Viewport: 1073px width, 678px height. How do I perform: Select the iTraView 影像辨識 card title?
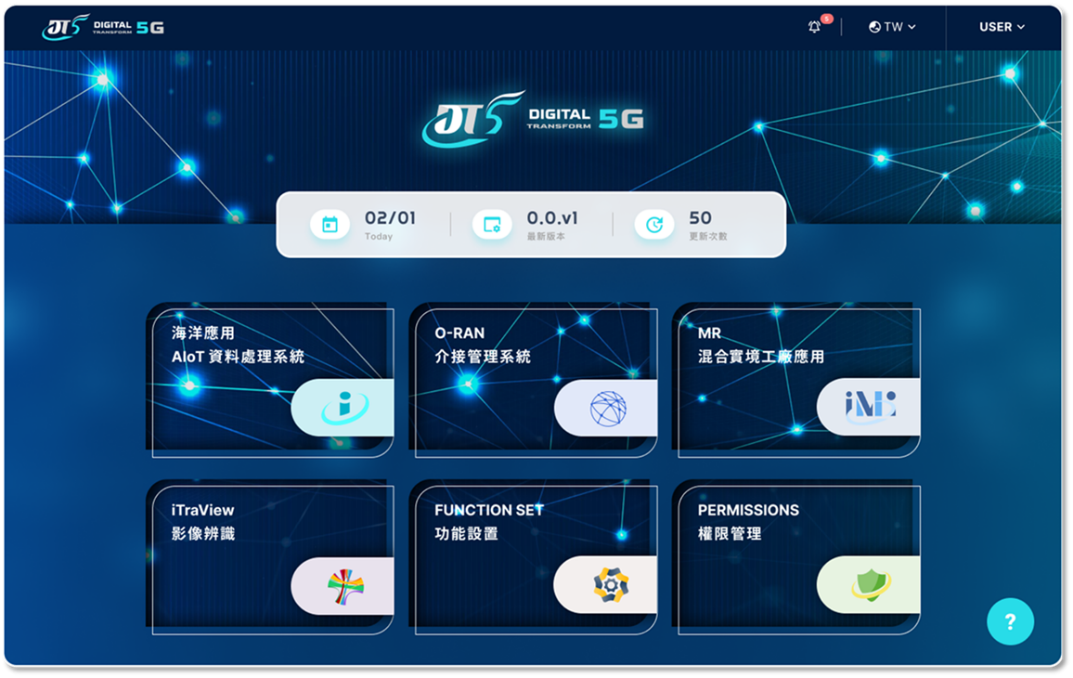pyautogui.click(x=203, y=522)
